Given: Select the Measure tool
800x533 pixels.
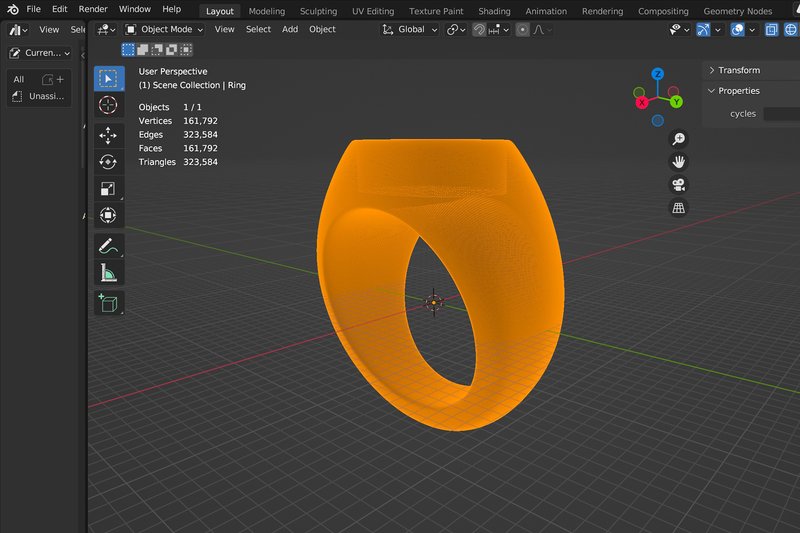Looking at the screenshot, I should [108, 272].
